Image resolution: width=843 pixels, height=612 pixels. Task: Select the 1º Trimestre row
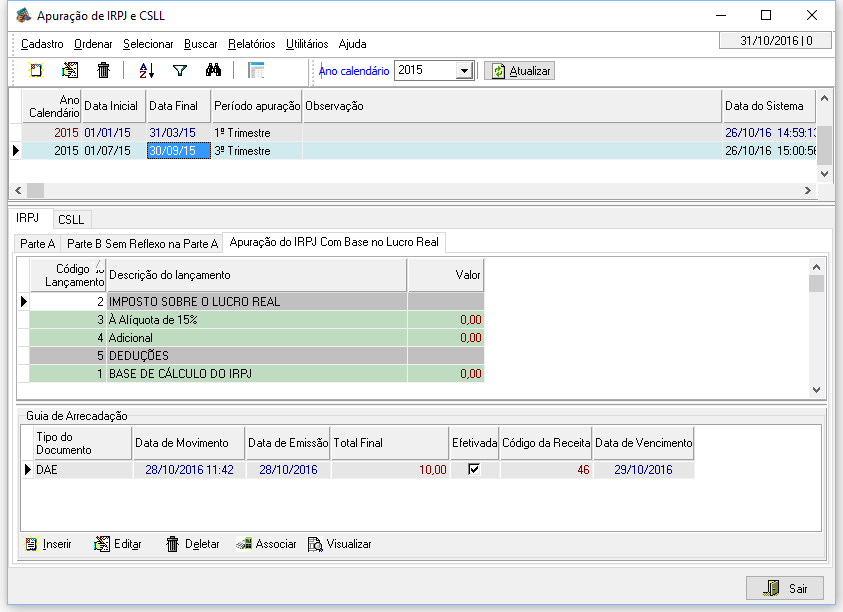242,133
